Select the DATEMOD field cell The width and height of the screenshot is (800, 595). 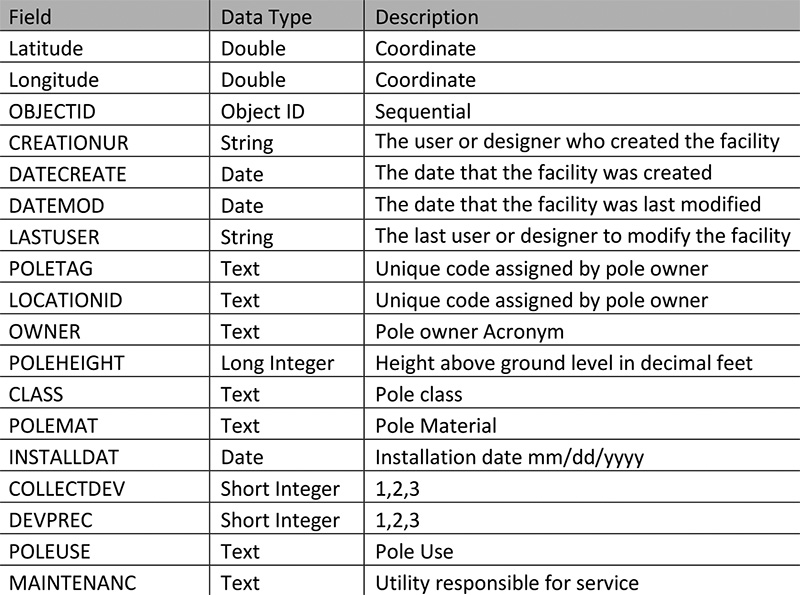tap(56, 205)
